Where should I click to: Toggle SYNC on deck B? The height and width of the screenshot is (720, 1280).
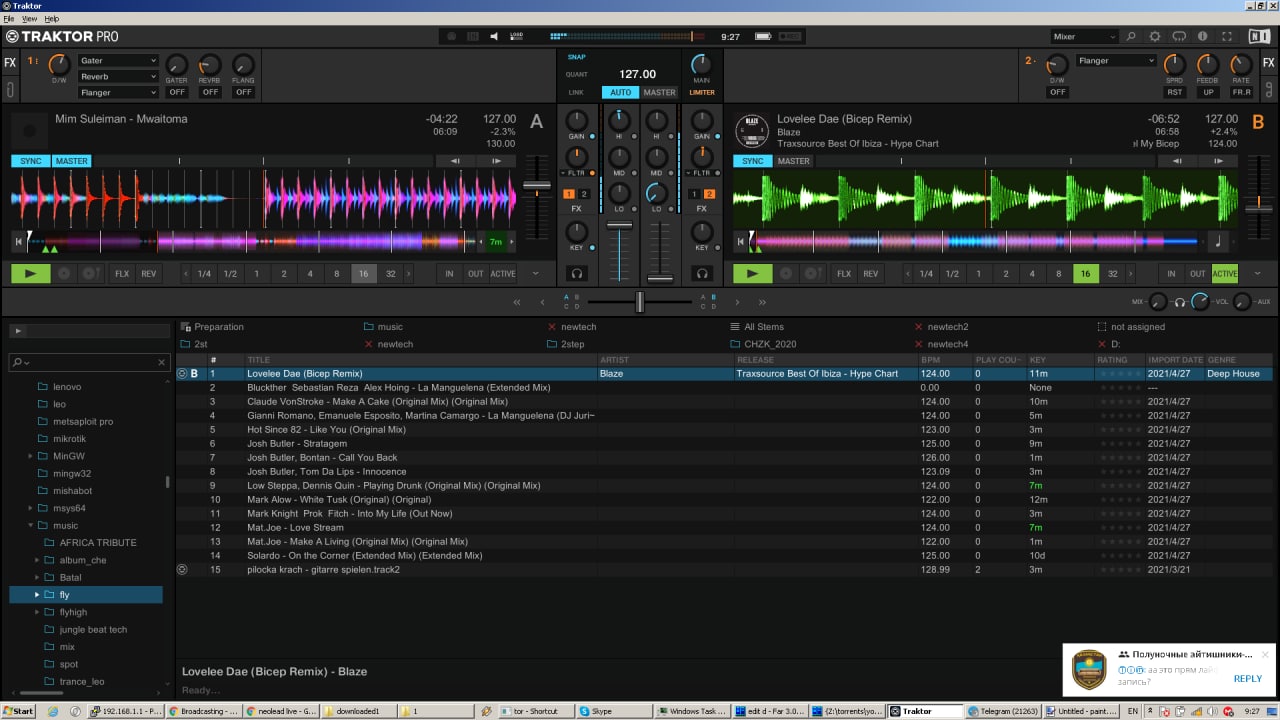coord(753,161)
